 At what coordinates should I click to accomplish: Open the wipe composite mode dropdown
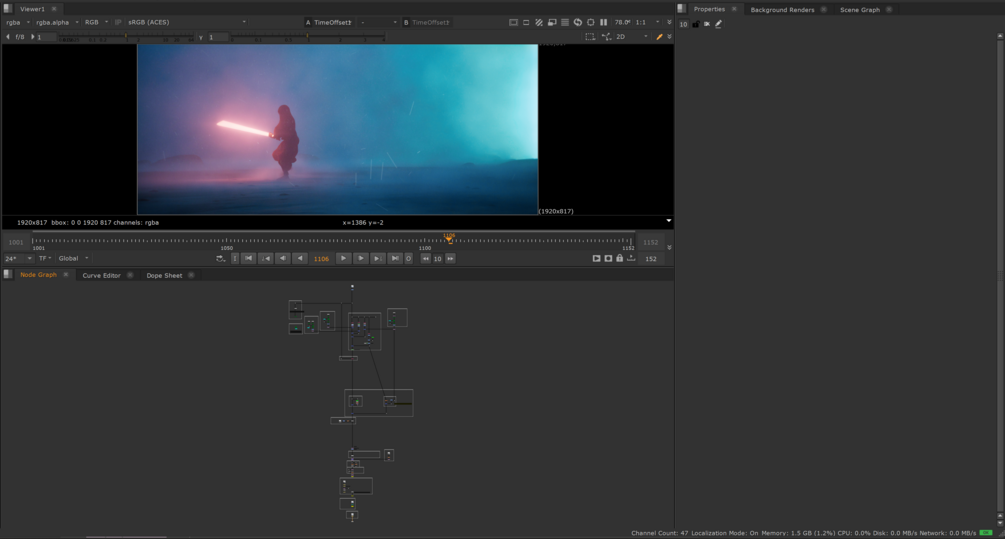click(x=378, y=22)
